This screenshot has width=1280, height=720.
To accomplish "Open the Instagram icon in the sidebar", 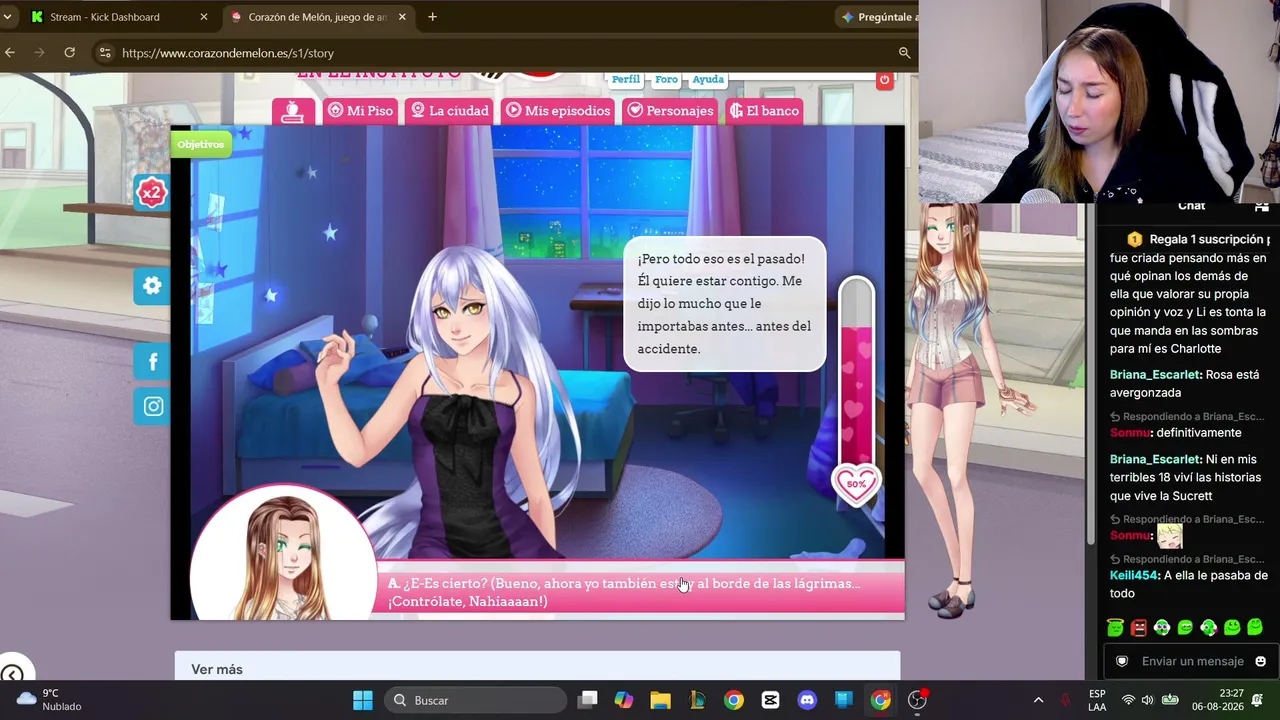I will tap(152, 406).
